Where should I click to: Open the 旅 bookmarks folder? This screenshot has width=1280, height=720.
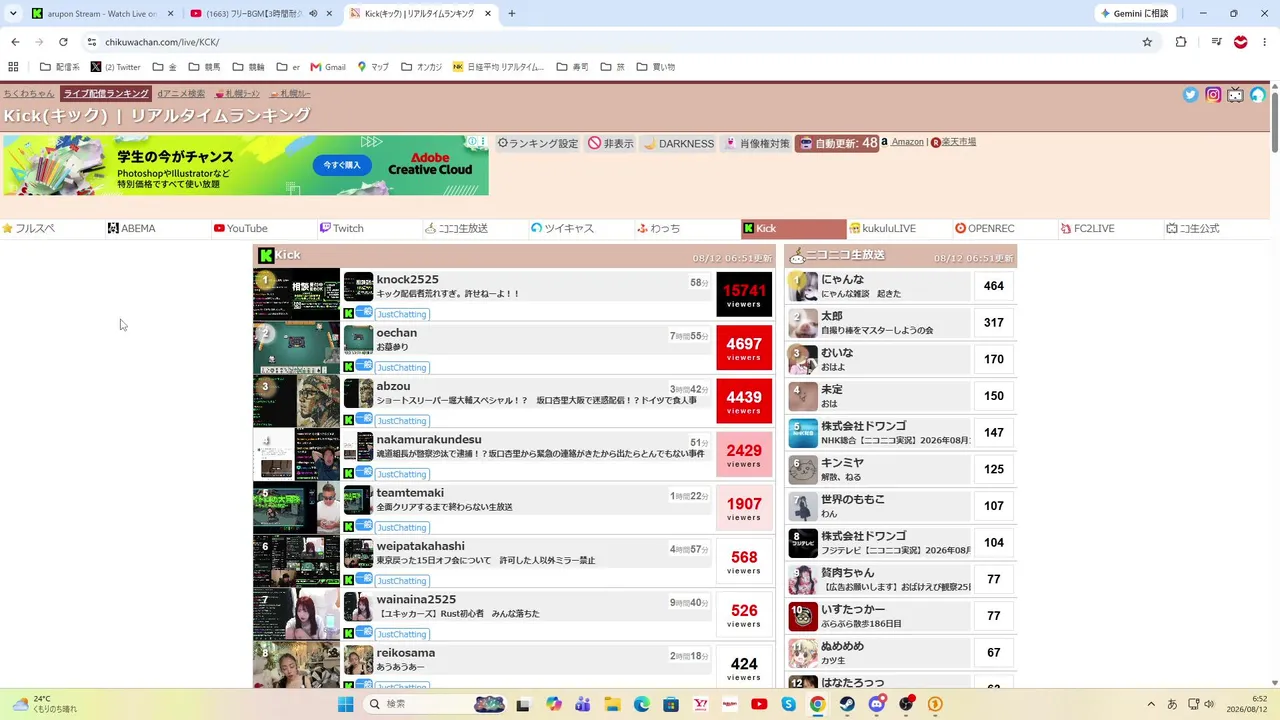coord(613,67)
